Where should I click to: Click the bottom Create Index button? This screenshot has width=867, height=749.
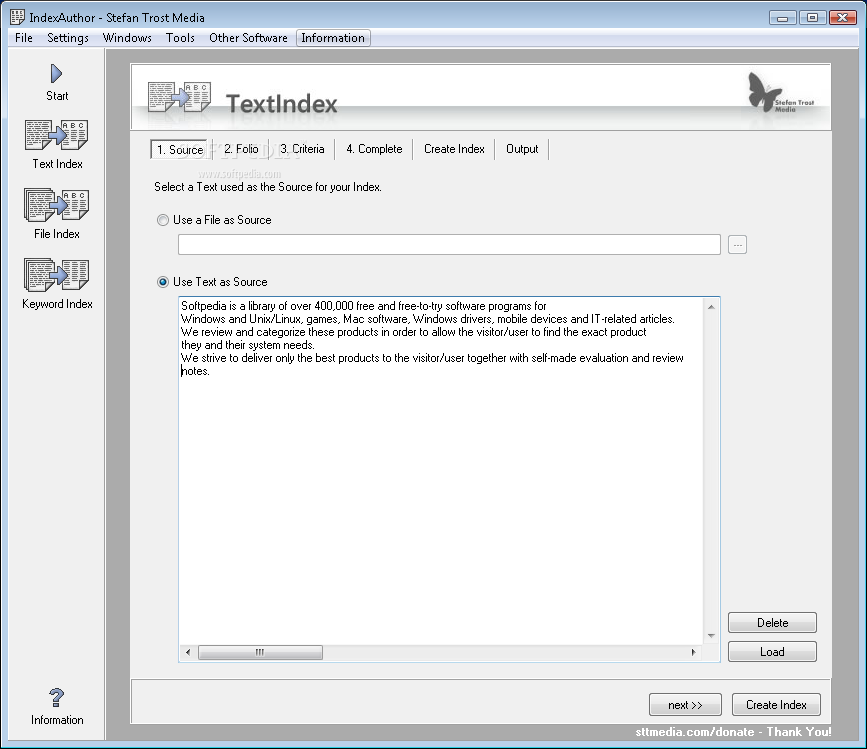coord(776,705)
